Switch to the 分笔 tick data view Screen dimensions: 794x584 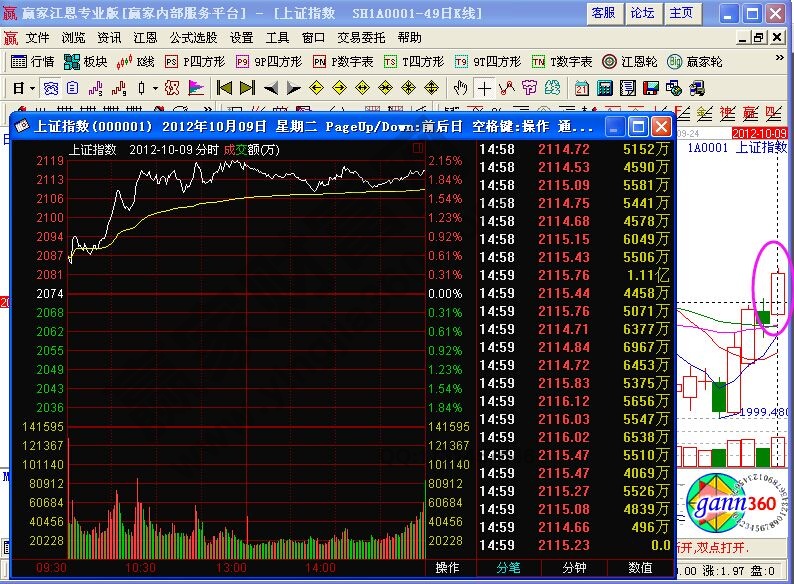(510, 568)
